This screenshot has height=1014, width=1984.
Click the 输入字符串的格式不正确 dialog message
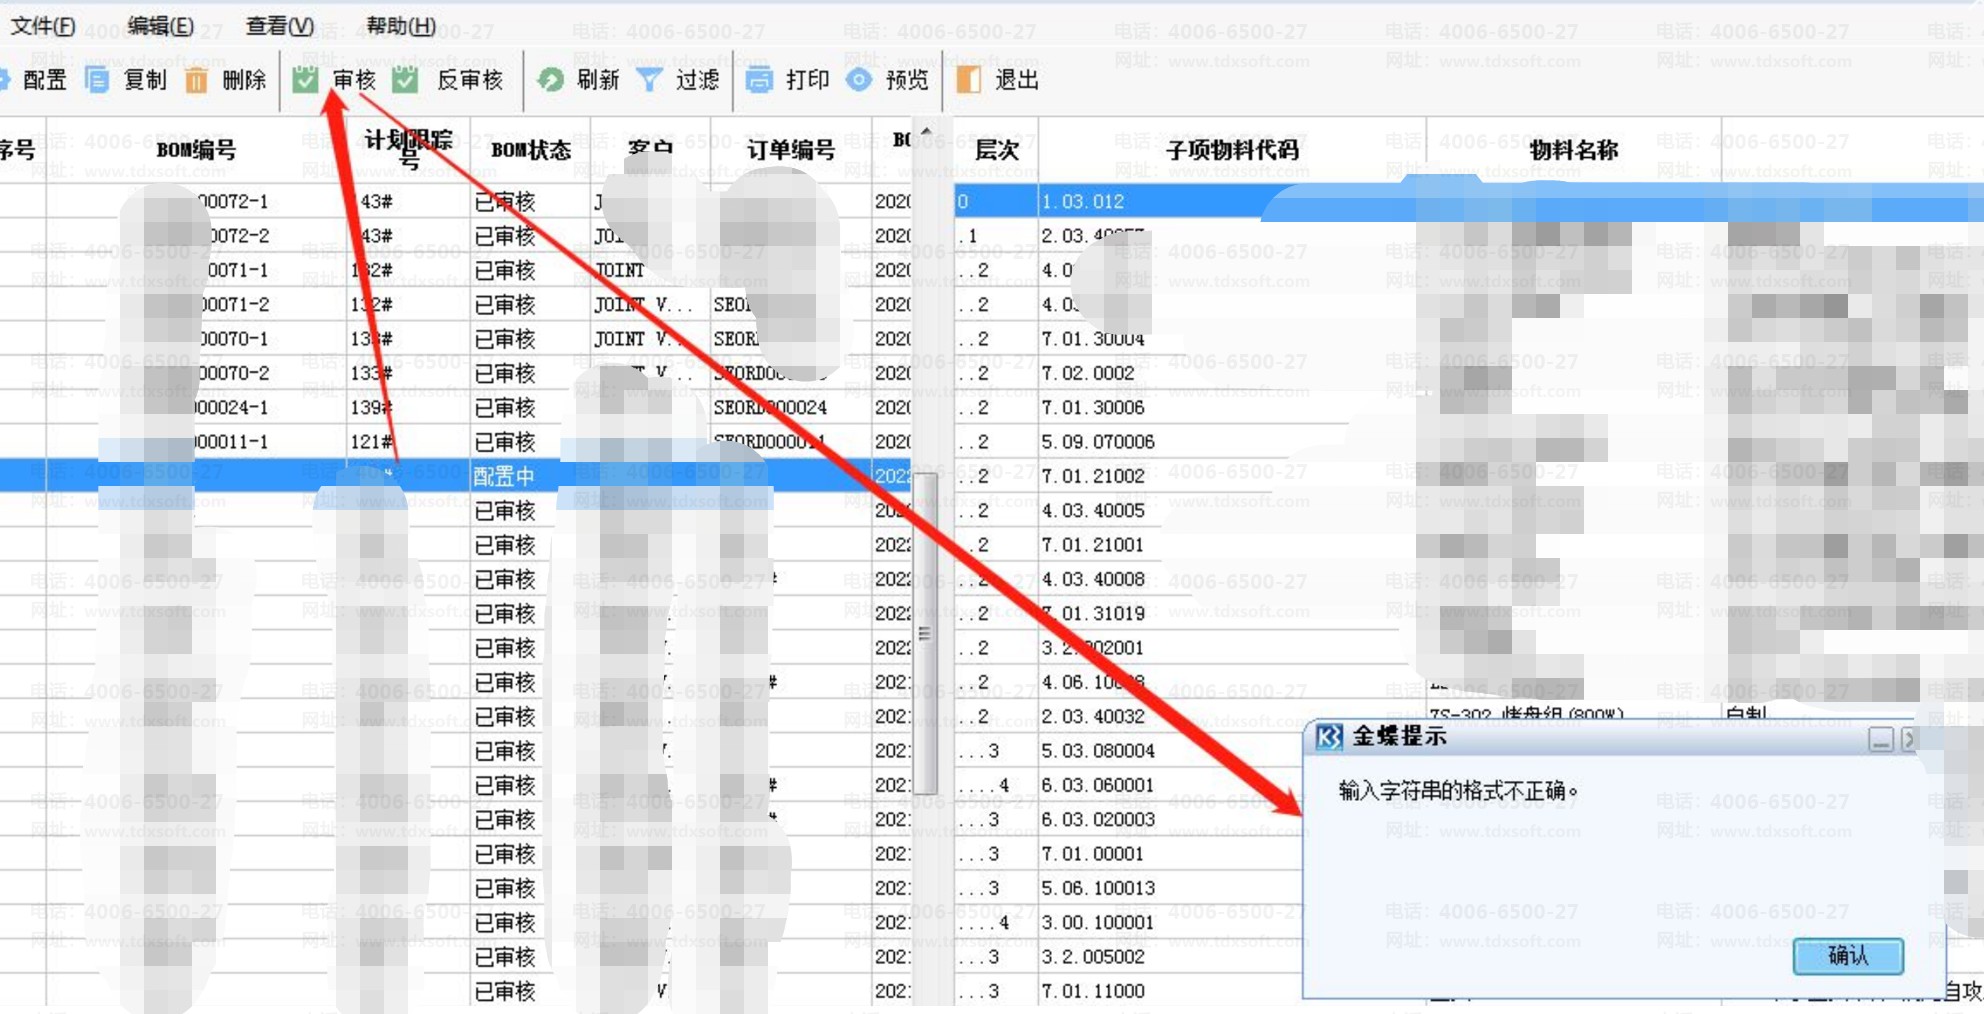tap(1458, 791)
